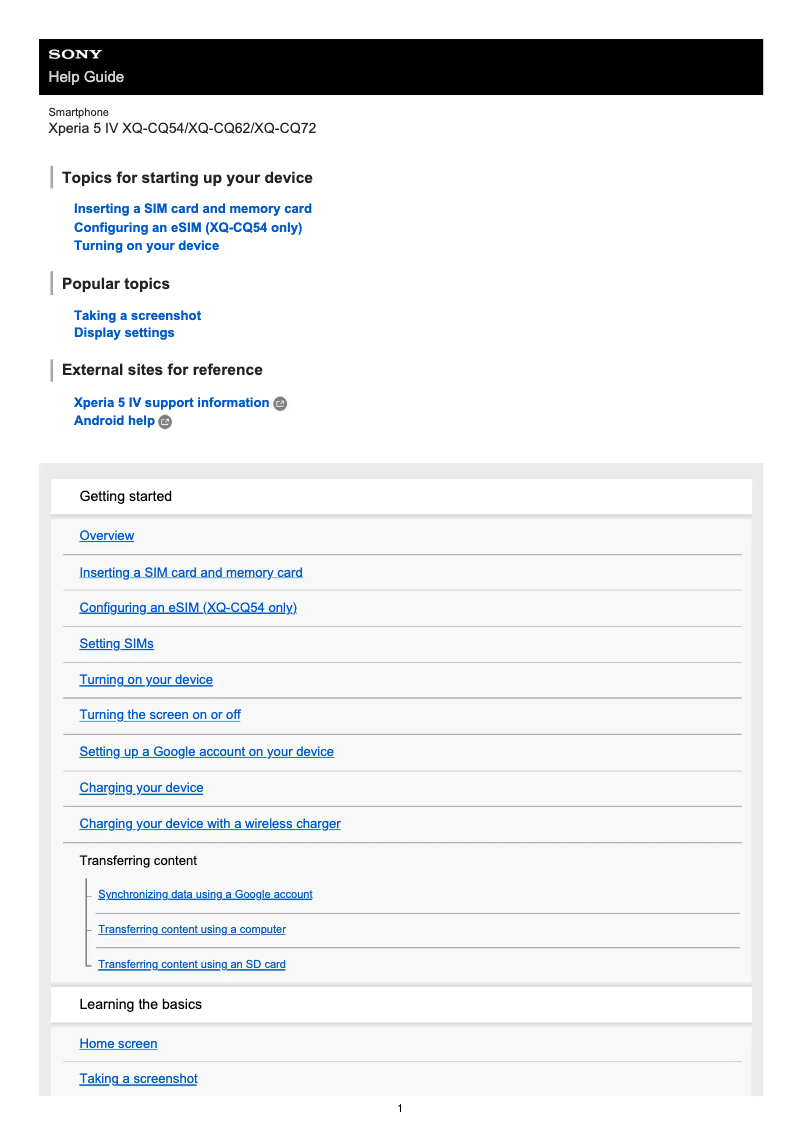Go to Charging your device
Image resolution: width=802 pixels, height=1134 pixels.
(141, 788)
